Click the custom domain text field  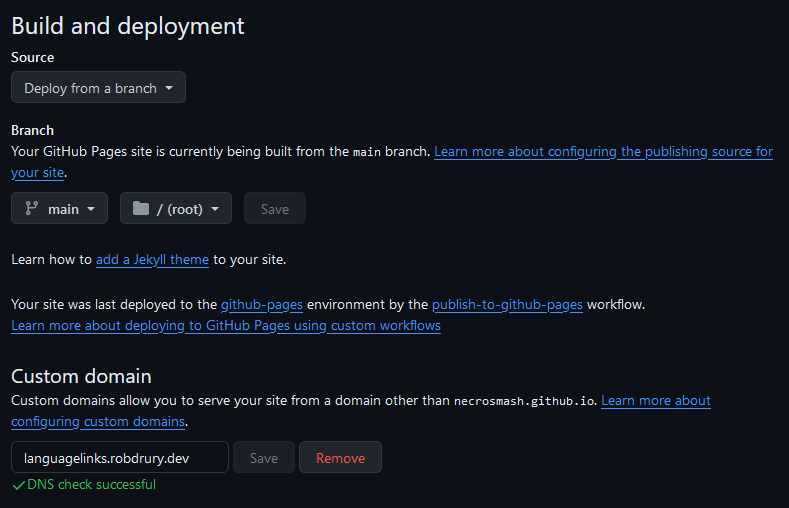click(120, 458)
